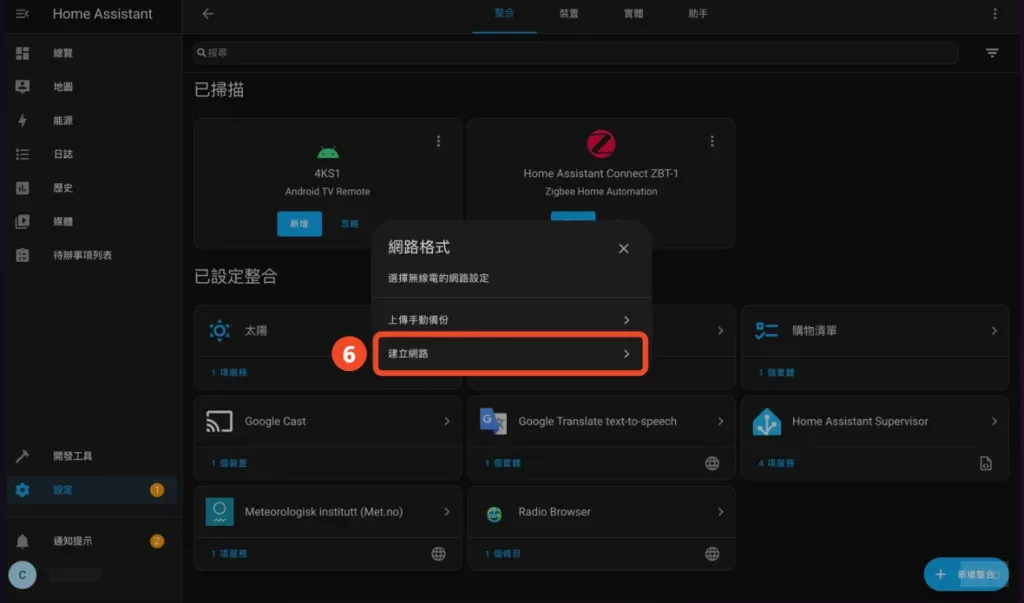The image size is (1024, 603).
Task: Select 建立網路 in the dialog
Action: tap(510, 353)
